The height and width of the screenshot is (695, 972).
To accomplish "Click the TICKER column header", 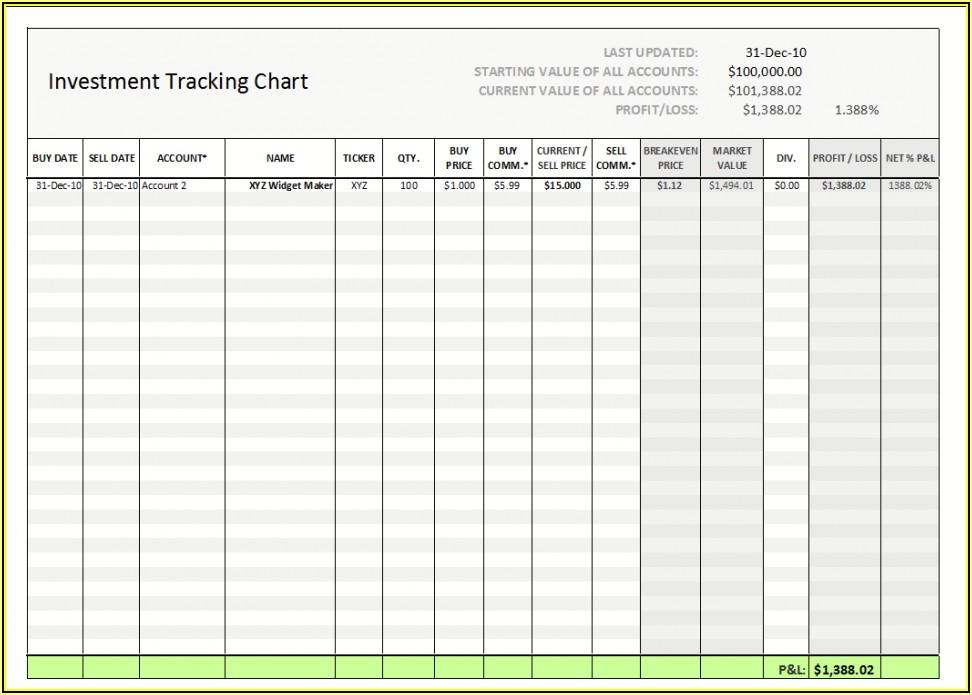I will [359, 158].
